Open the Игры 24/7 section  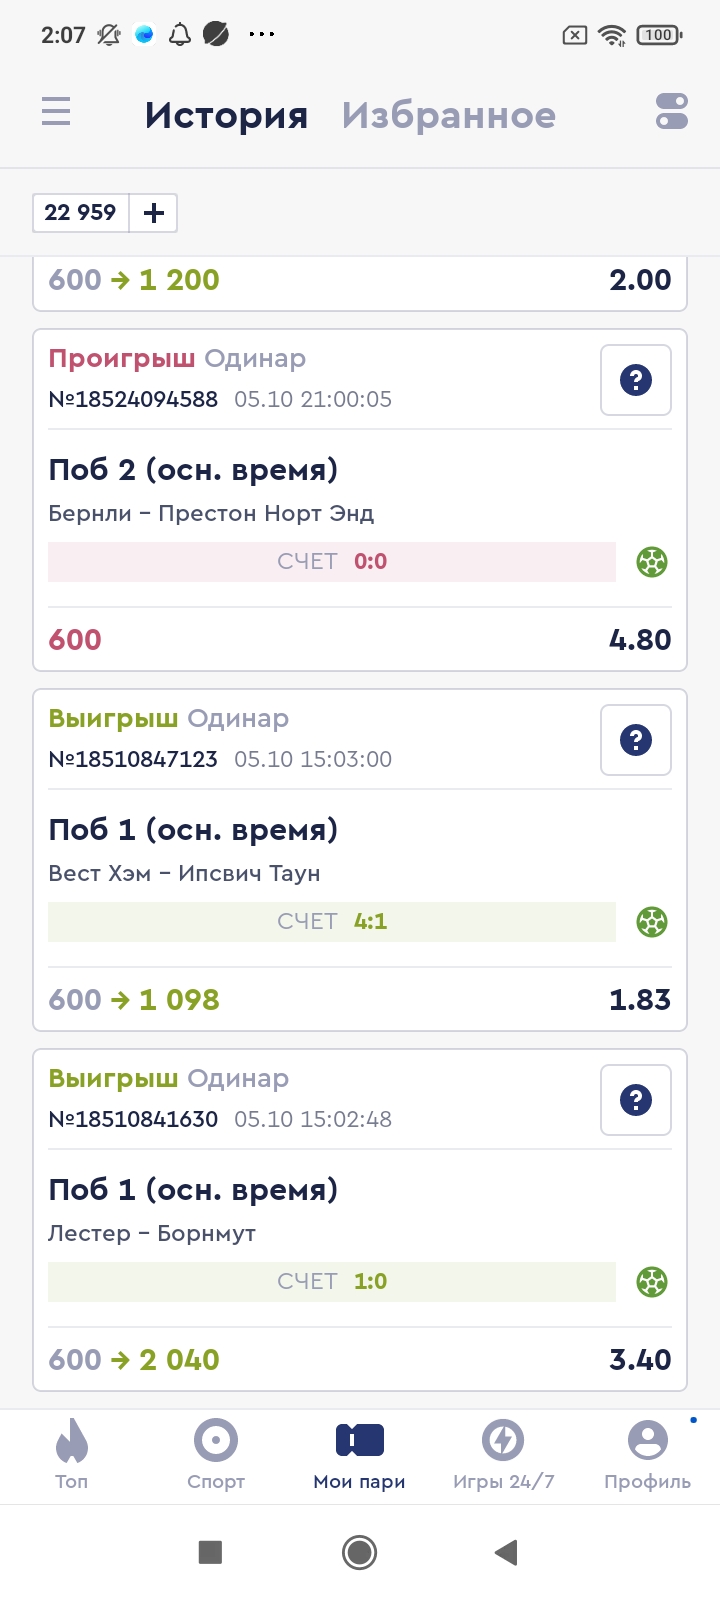[x=503, y=1455]
